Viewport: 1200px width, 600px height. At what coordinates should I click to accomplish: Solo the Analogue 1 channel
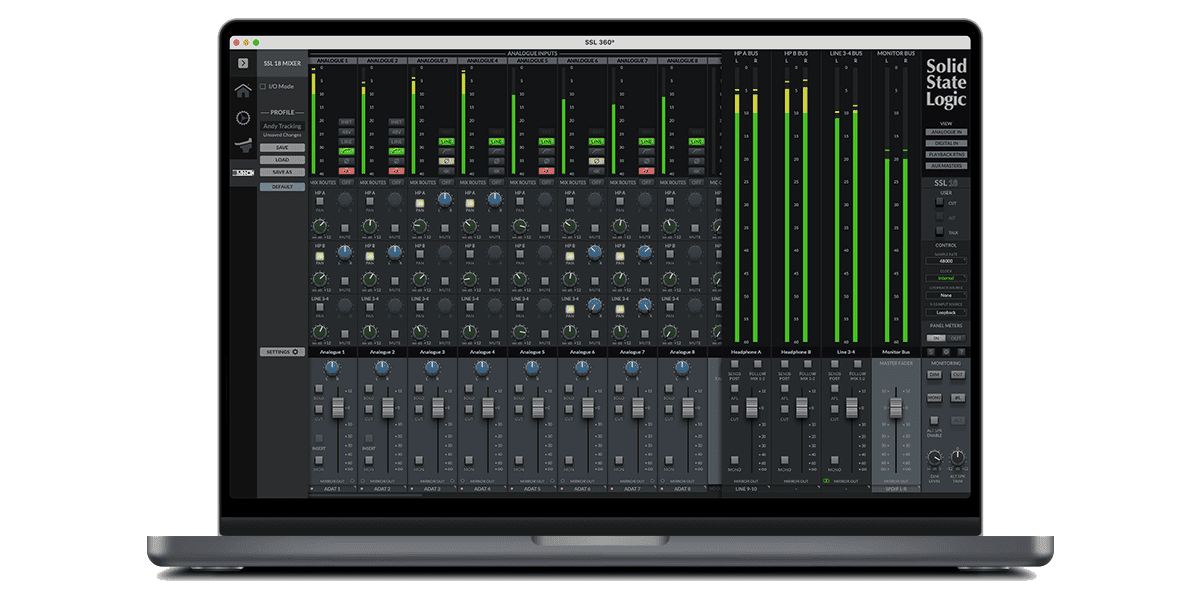(319, 388)
